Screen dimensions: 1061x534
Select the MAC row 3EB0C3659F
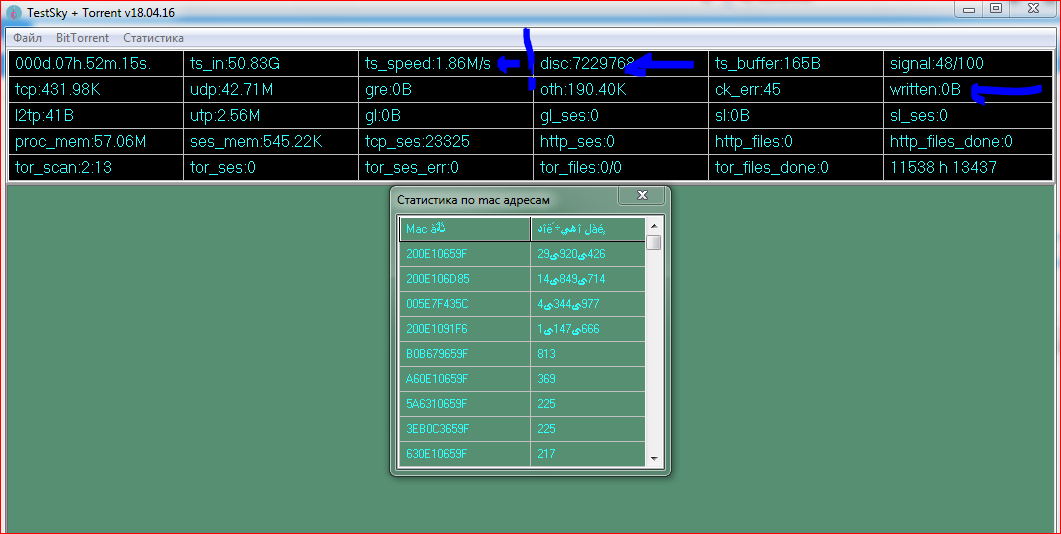[x=464, y=429]
